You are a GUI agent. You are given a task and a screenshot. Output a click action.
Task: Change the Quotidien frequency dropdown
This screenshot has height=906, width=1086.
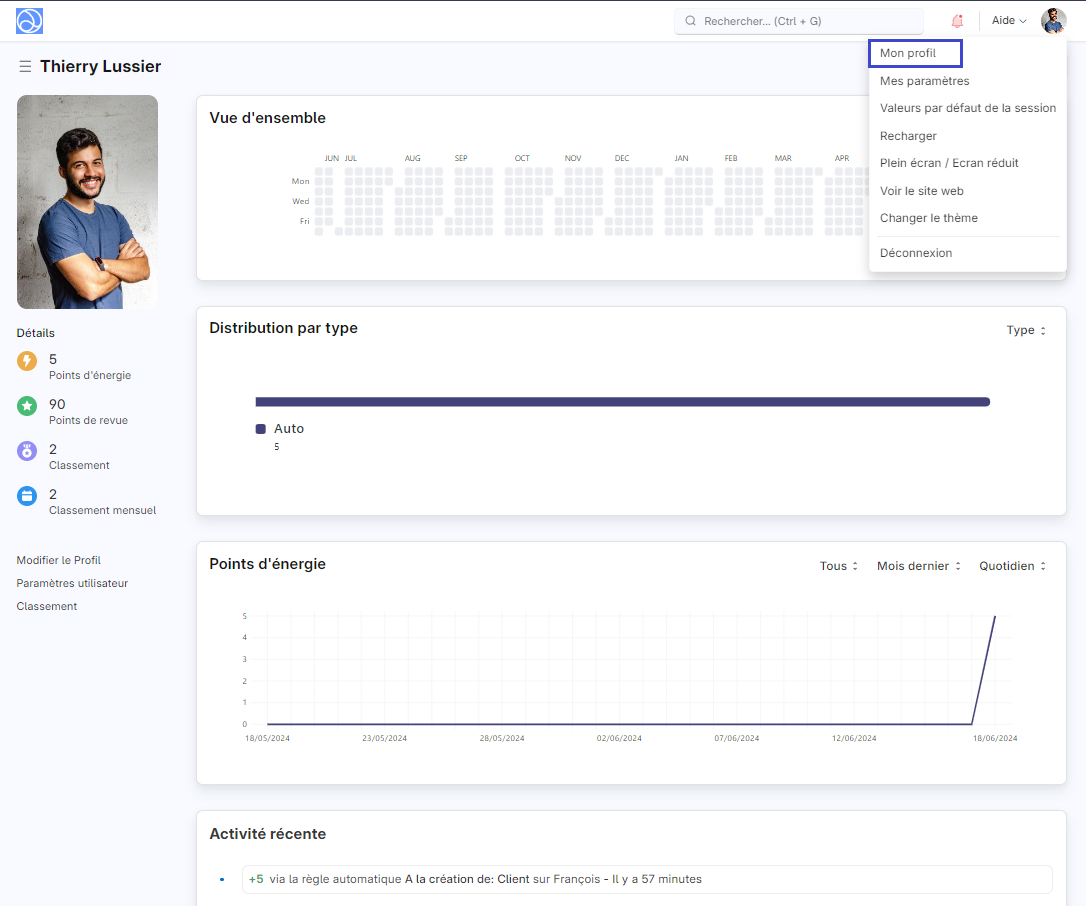click(x=1012, y=566)
